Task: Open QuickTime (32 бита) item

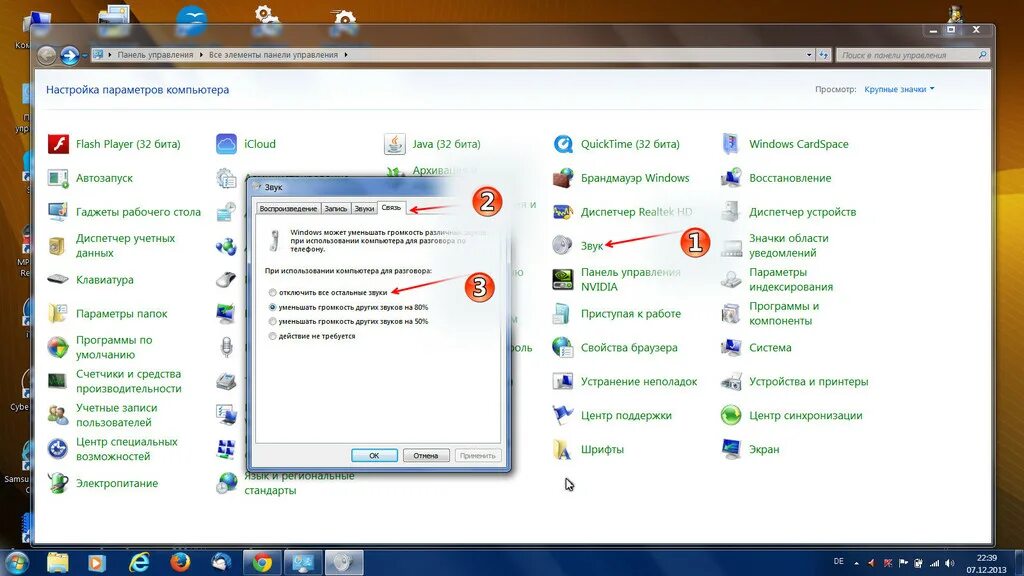Action: coord(616,144)
